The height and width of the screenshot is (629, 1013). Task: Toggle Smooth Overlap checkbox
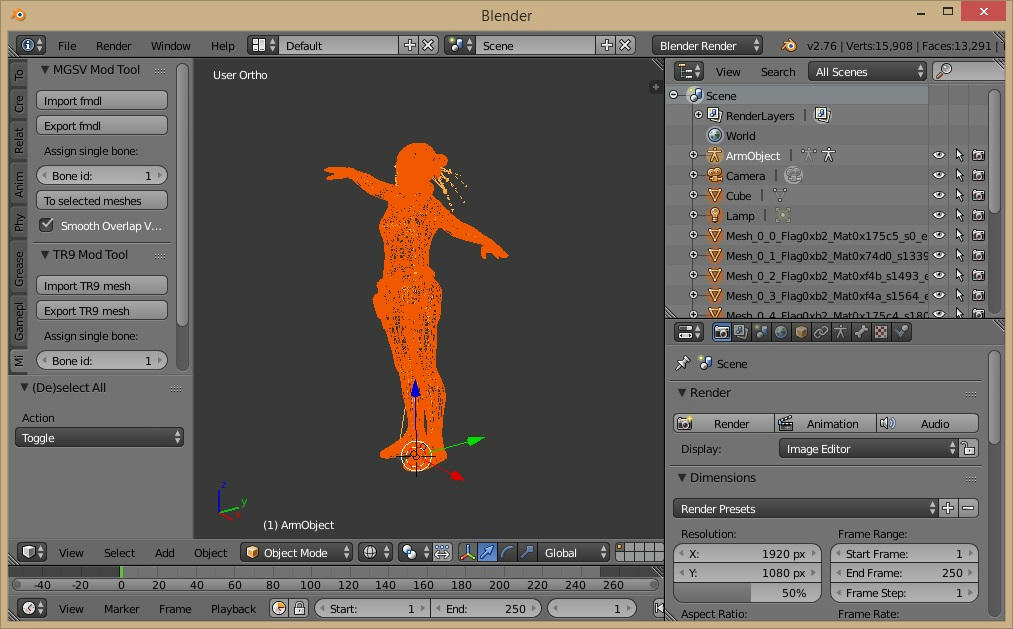(x=46, y=225)
